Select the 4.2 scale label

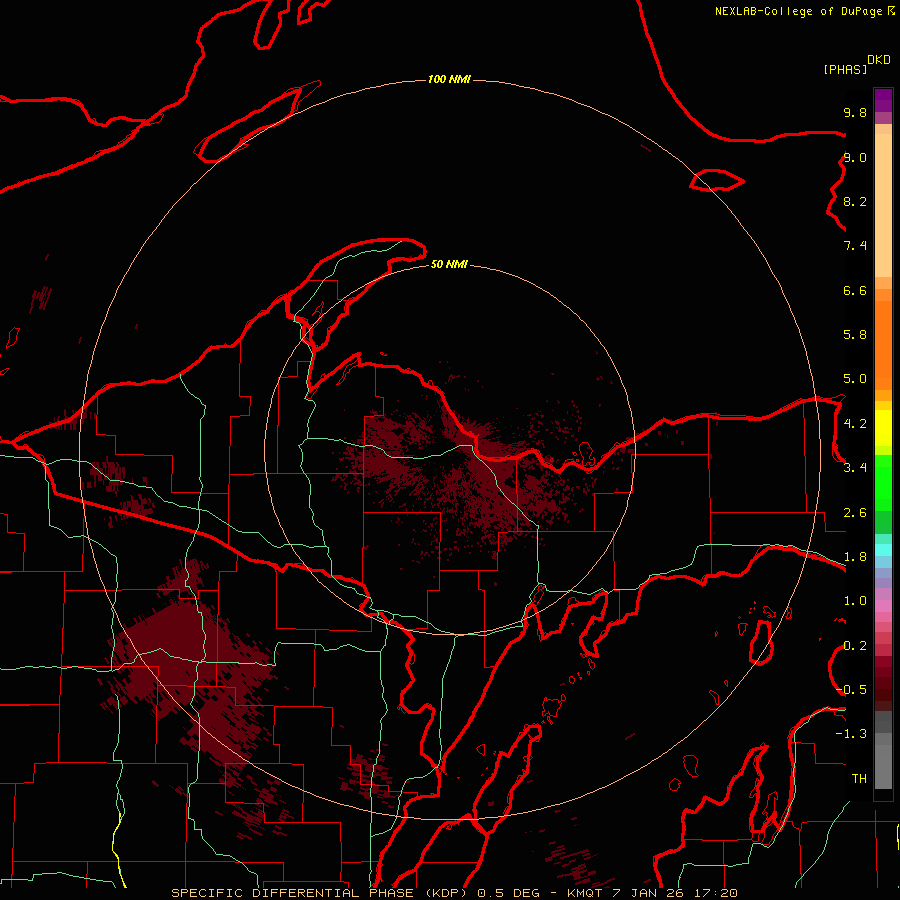(855, 424)
